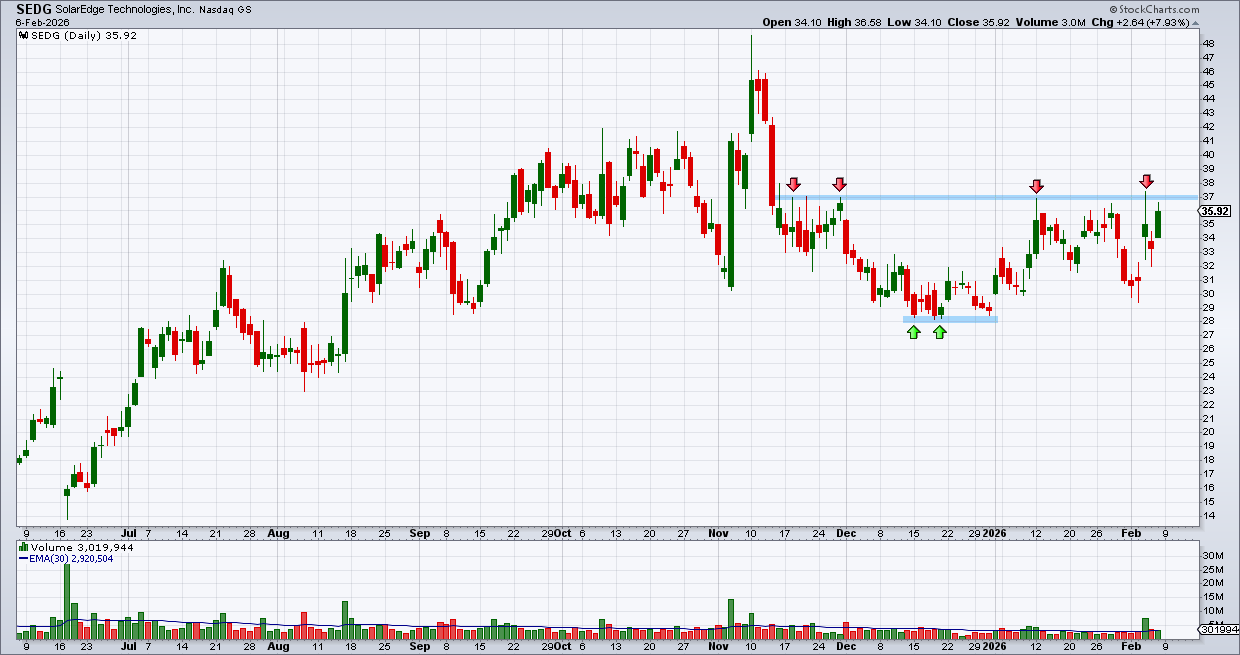Click the candlestick icon beside SEDG (Daily)
The image size is (1240, 655).
pos(23,34)
